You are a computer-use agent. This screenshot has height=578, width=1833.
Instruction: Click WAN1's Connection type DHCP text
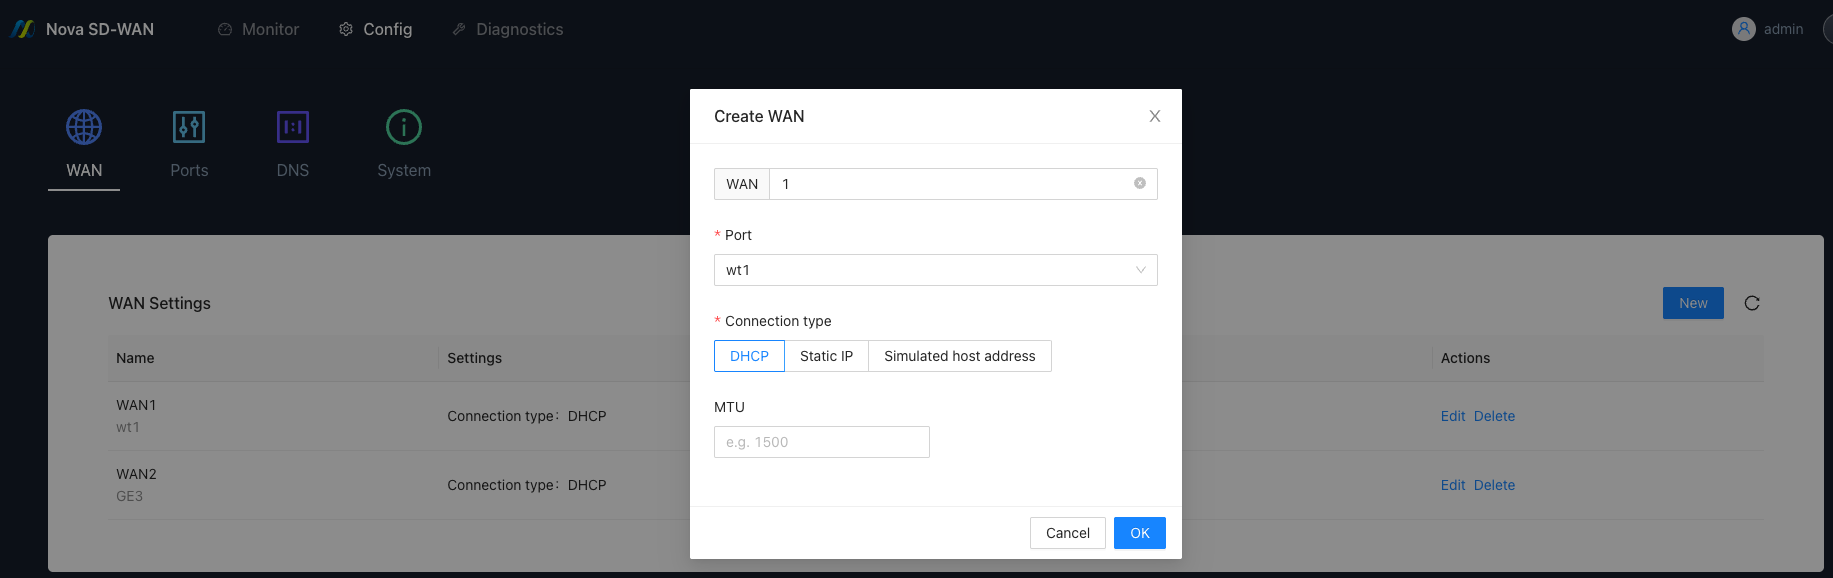(527, 416)
